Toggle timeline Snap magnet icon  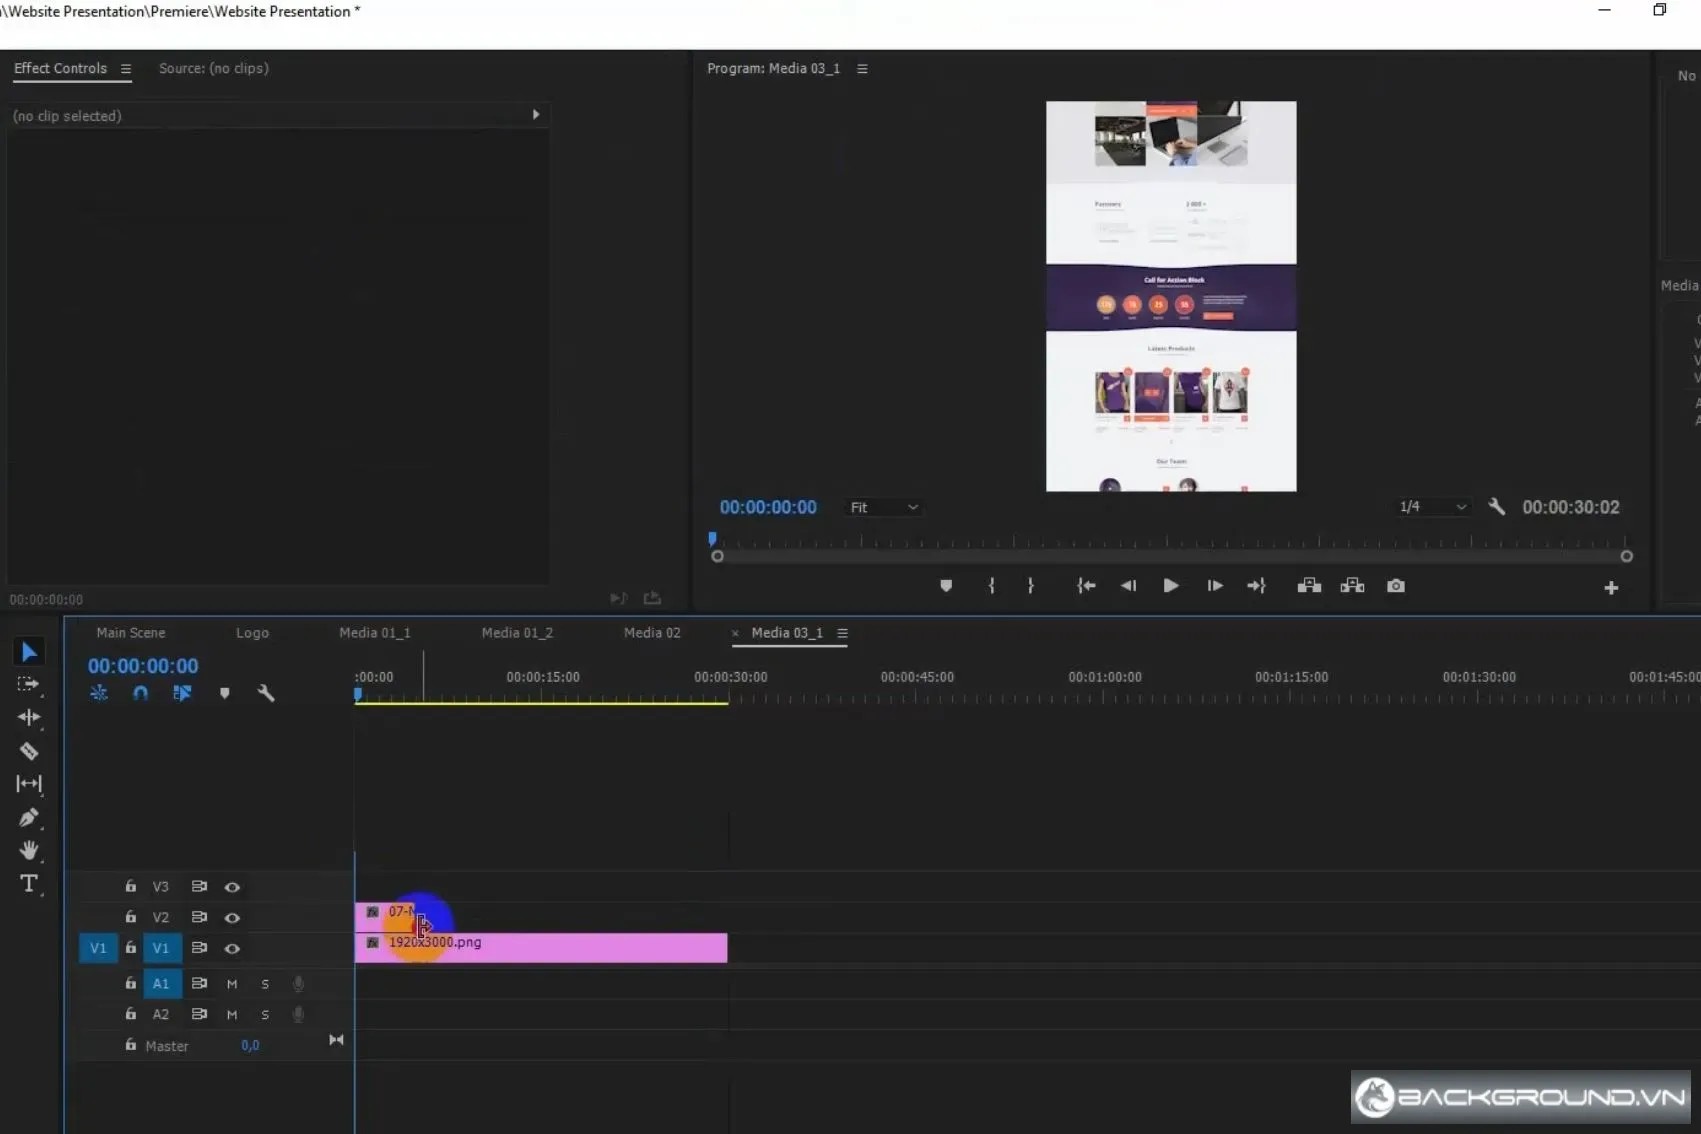pyautogui.click(x=140, y=692)
